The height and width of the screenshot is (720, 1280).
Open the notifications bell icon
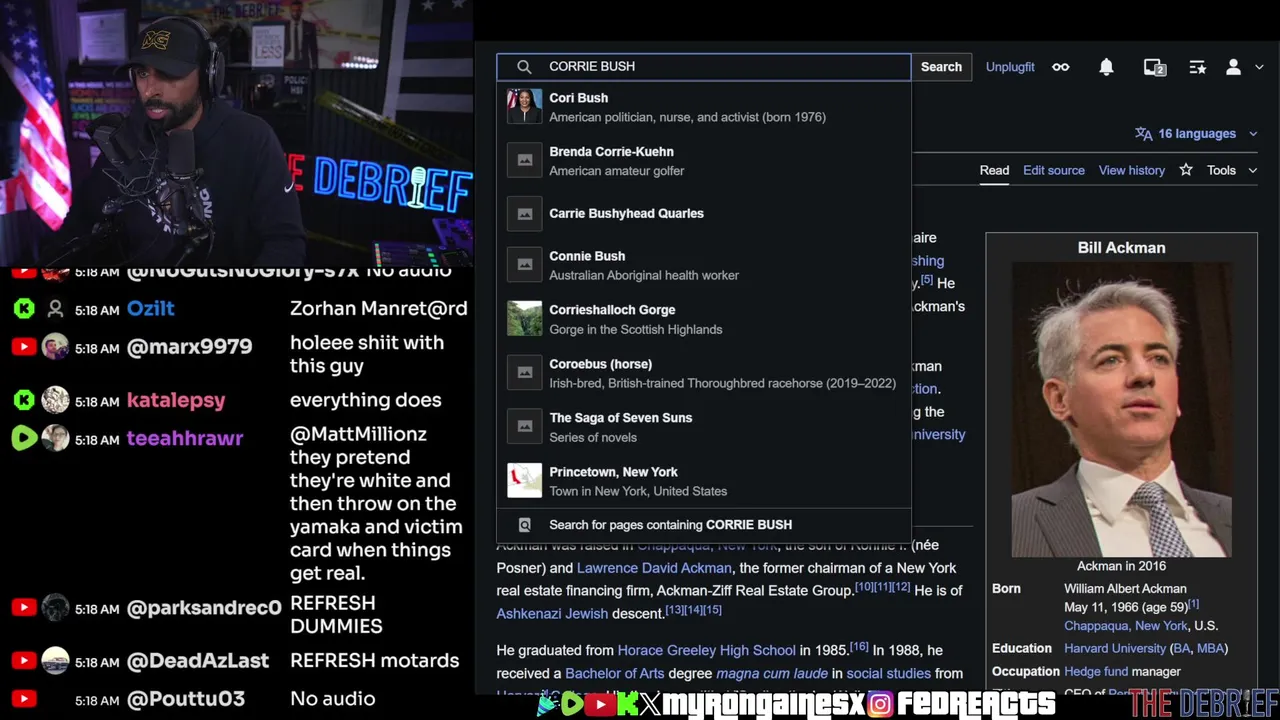tap(1106, 67)
